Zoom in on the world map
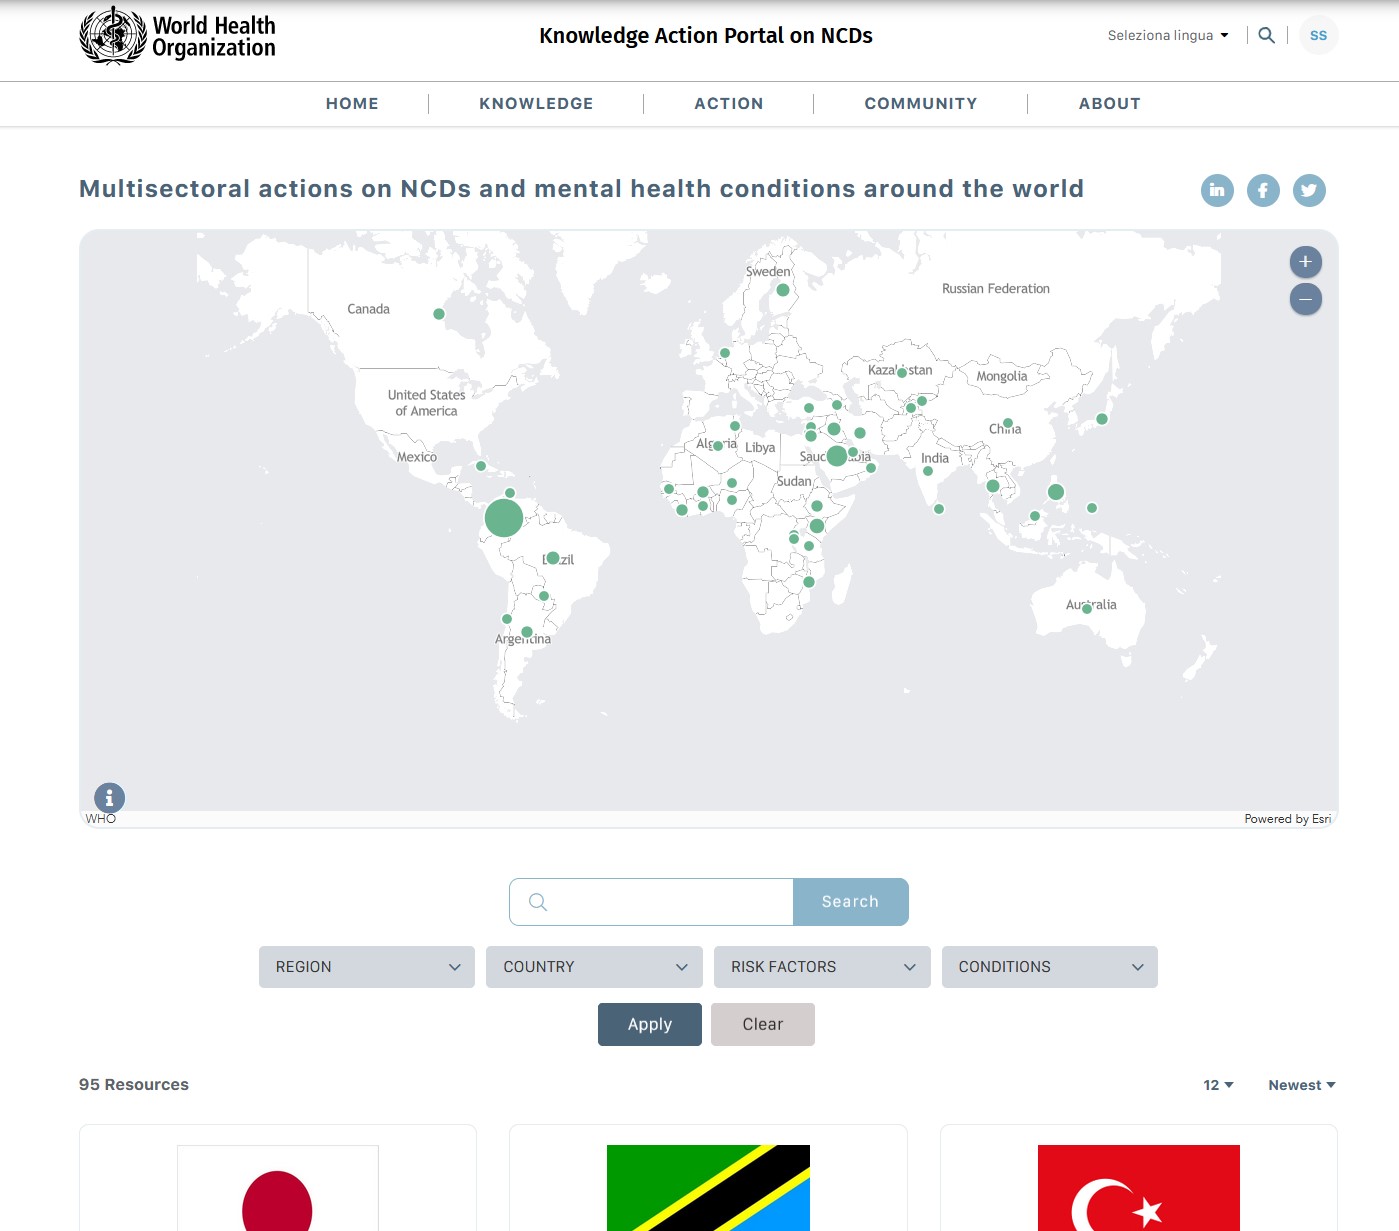Image resolution: width=1399 pixels, height=1231 pixels. tap(1305, 262)
